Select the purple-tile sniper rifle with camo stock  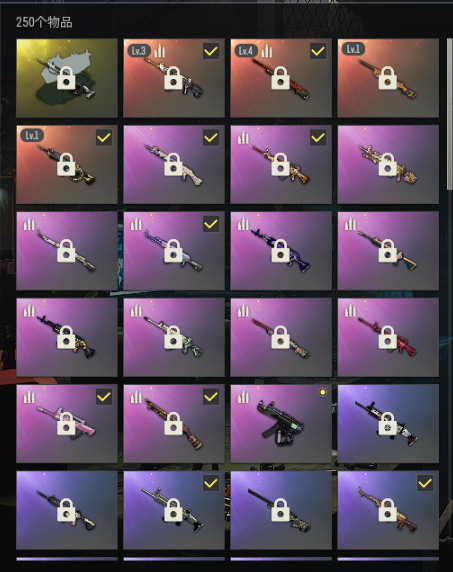[281, 510]
